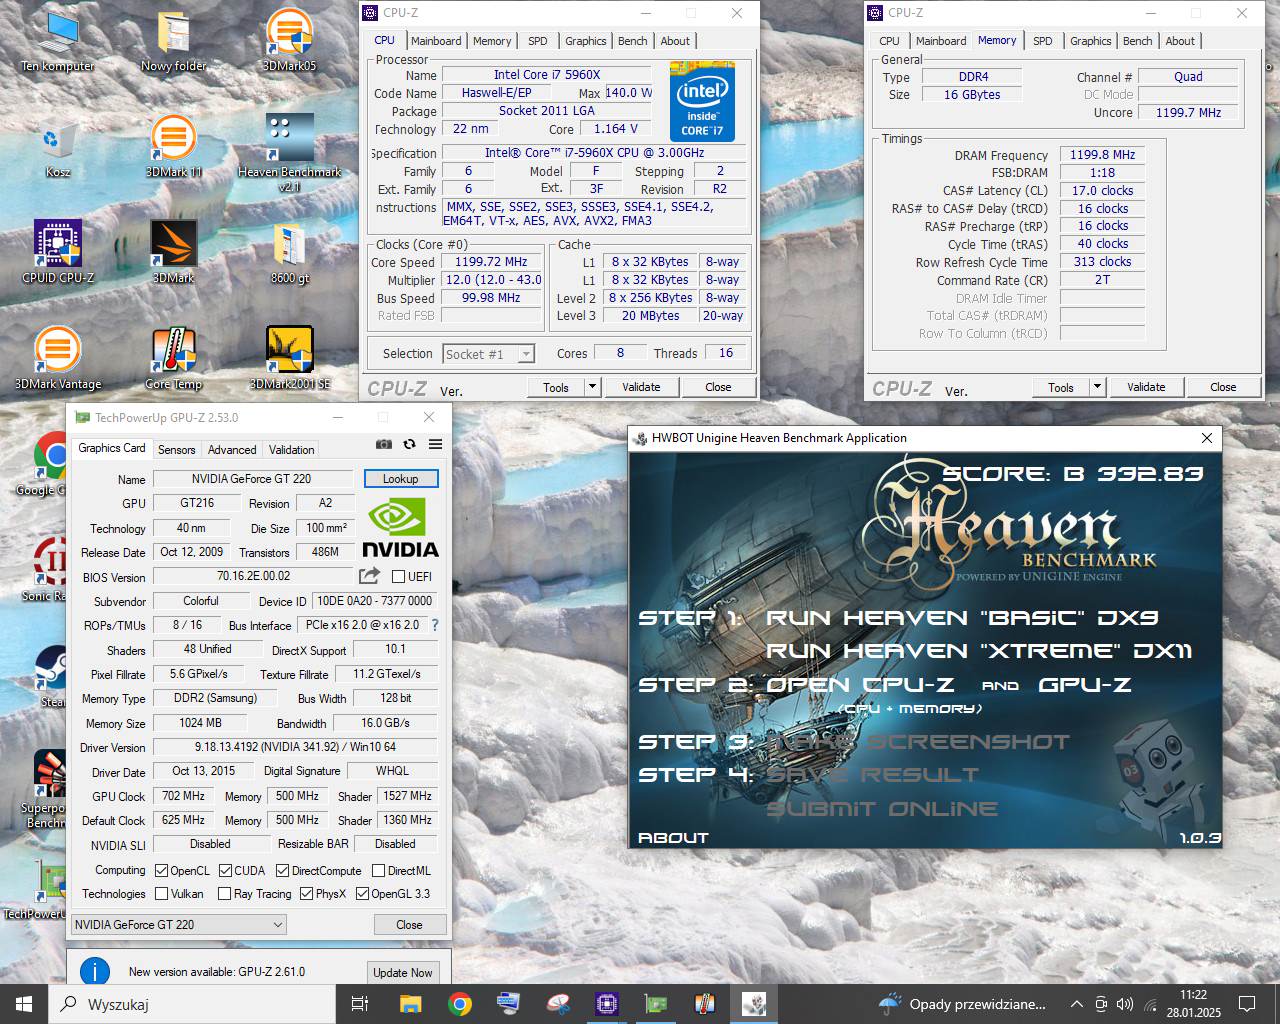Click Run Heaven "Basic" DX9

[x=962, y=618]
